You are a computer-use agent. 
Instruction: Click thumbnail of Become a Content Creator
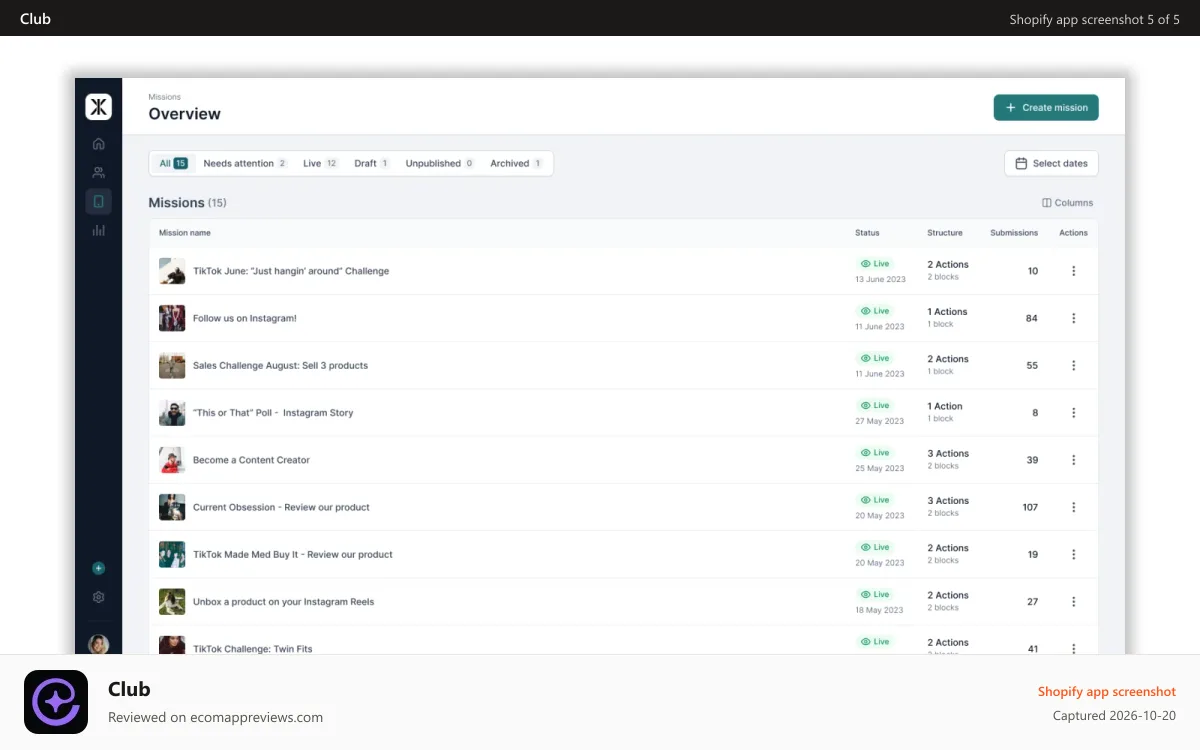pyautogui.click(x=172, y=460)
